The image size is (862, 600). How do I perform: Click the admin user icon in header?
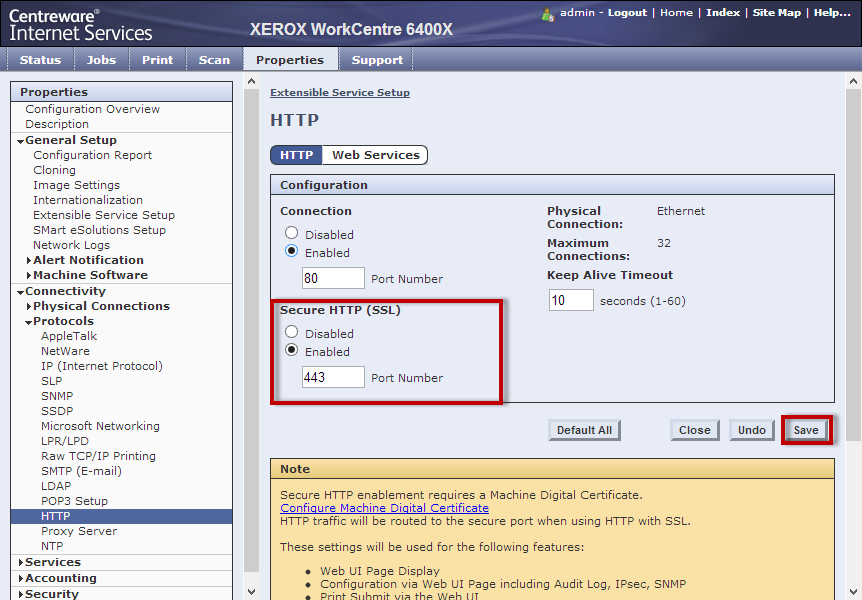click(547, 14)
